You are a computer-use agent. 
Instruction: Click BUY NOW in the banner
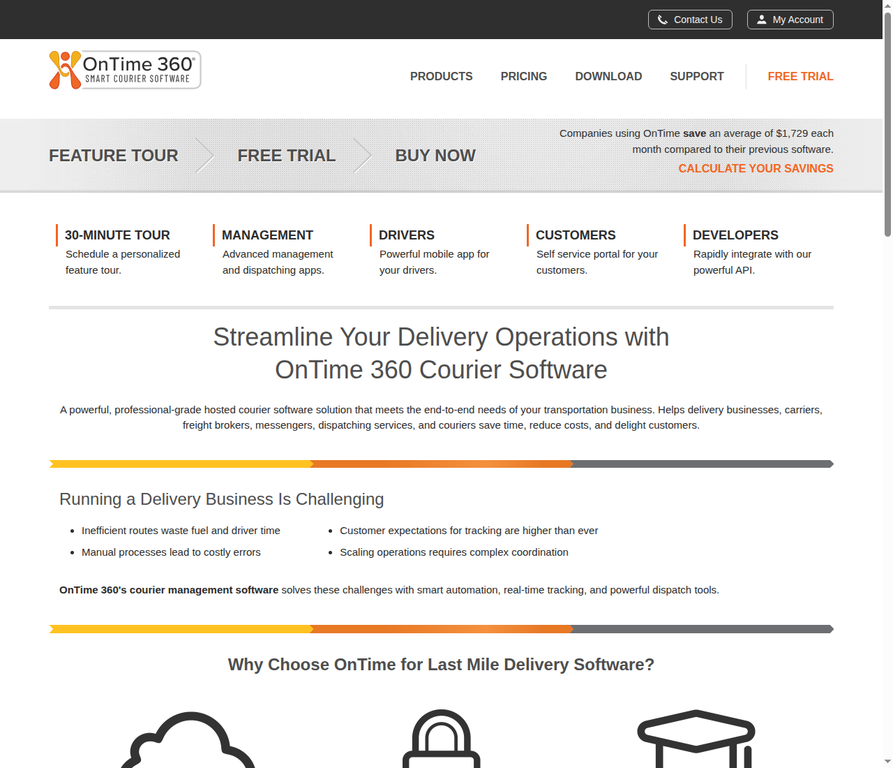[435, 155]
